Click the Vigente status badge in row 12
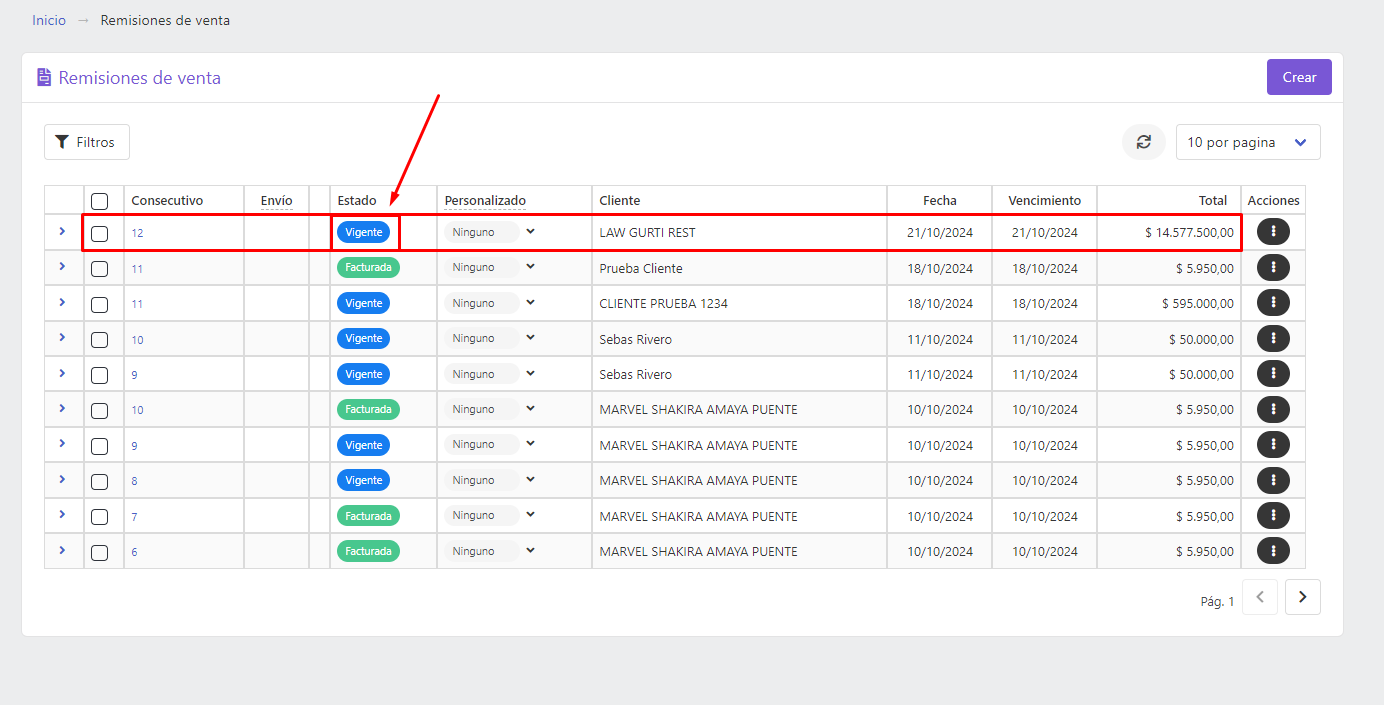The height and width of the screenshot is (705, 1384). pyautogui.click(x=363, y=232)
